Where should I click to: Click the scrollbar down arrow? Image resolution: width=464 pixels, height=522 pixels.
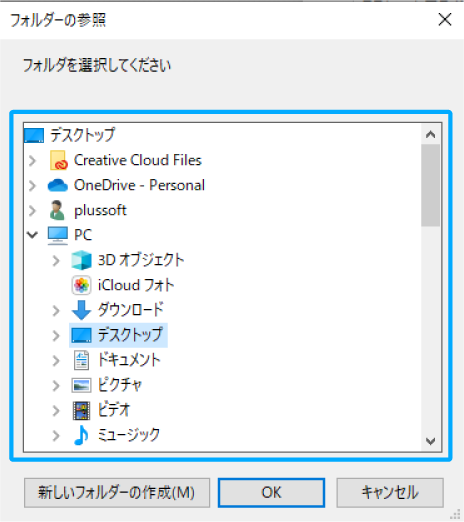click(430, 441)
